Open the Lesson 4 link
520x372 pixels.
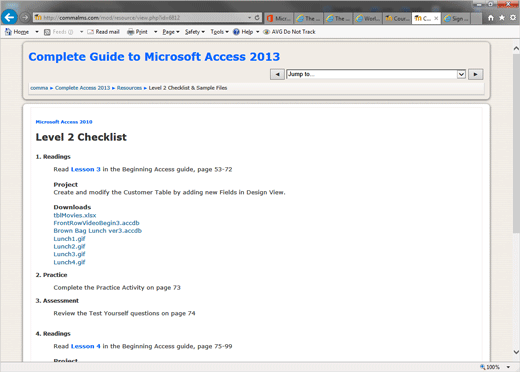pyautogui.click(x=86, y=346)
